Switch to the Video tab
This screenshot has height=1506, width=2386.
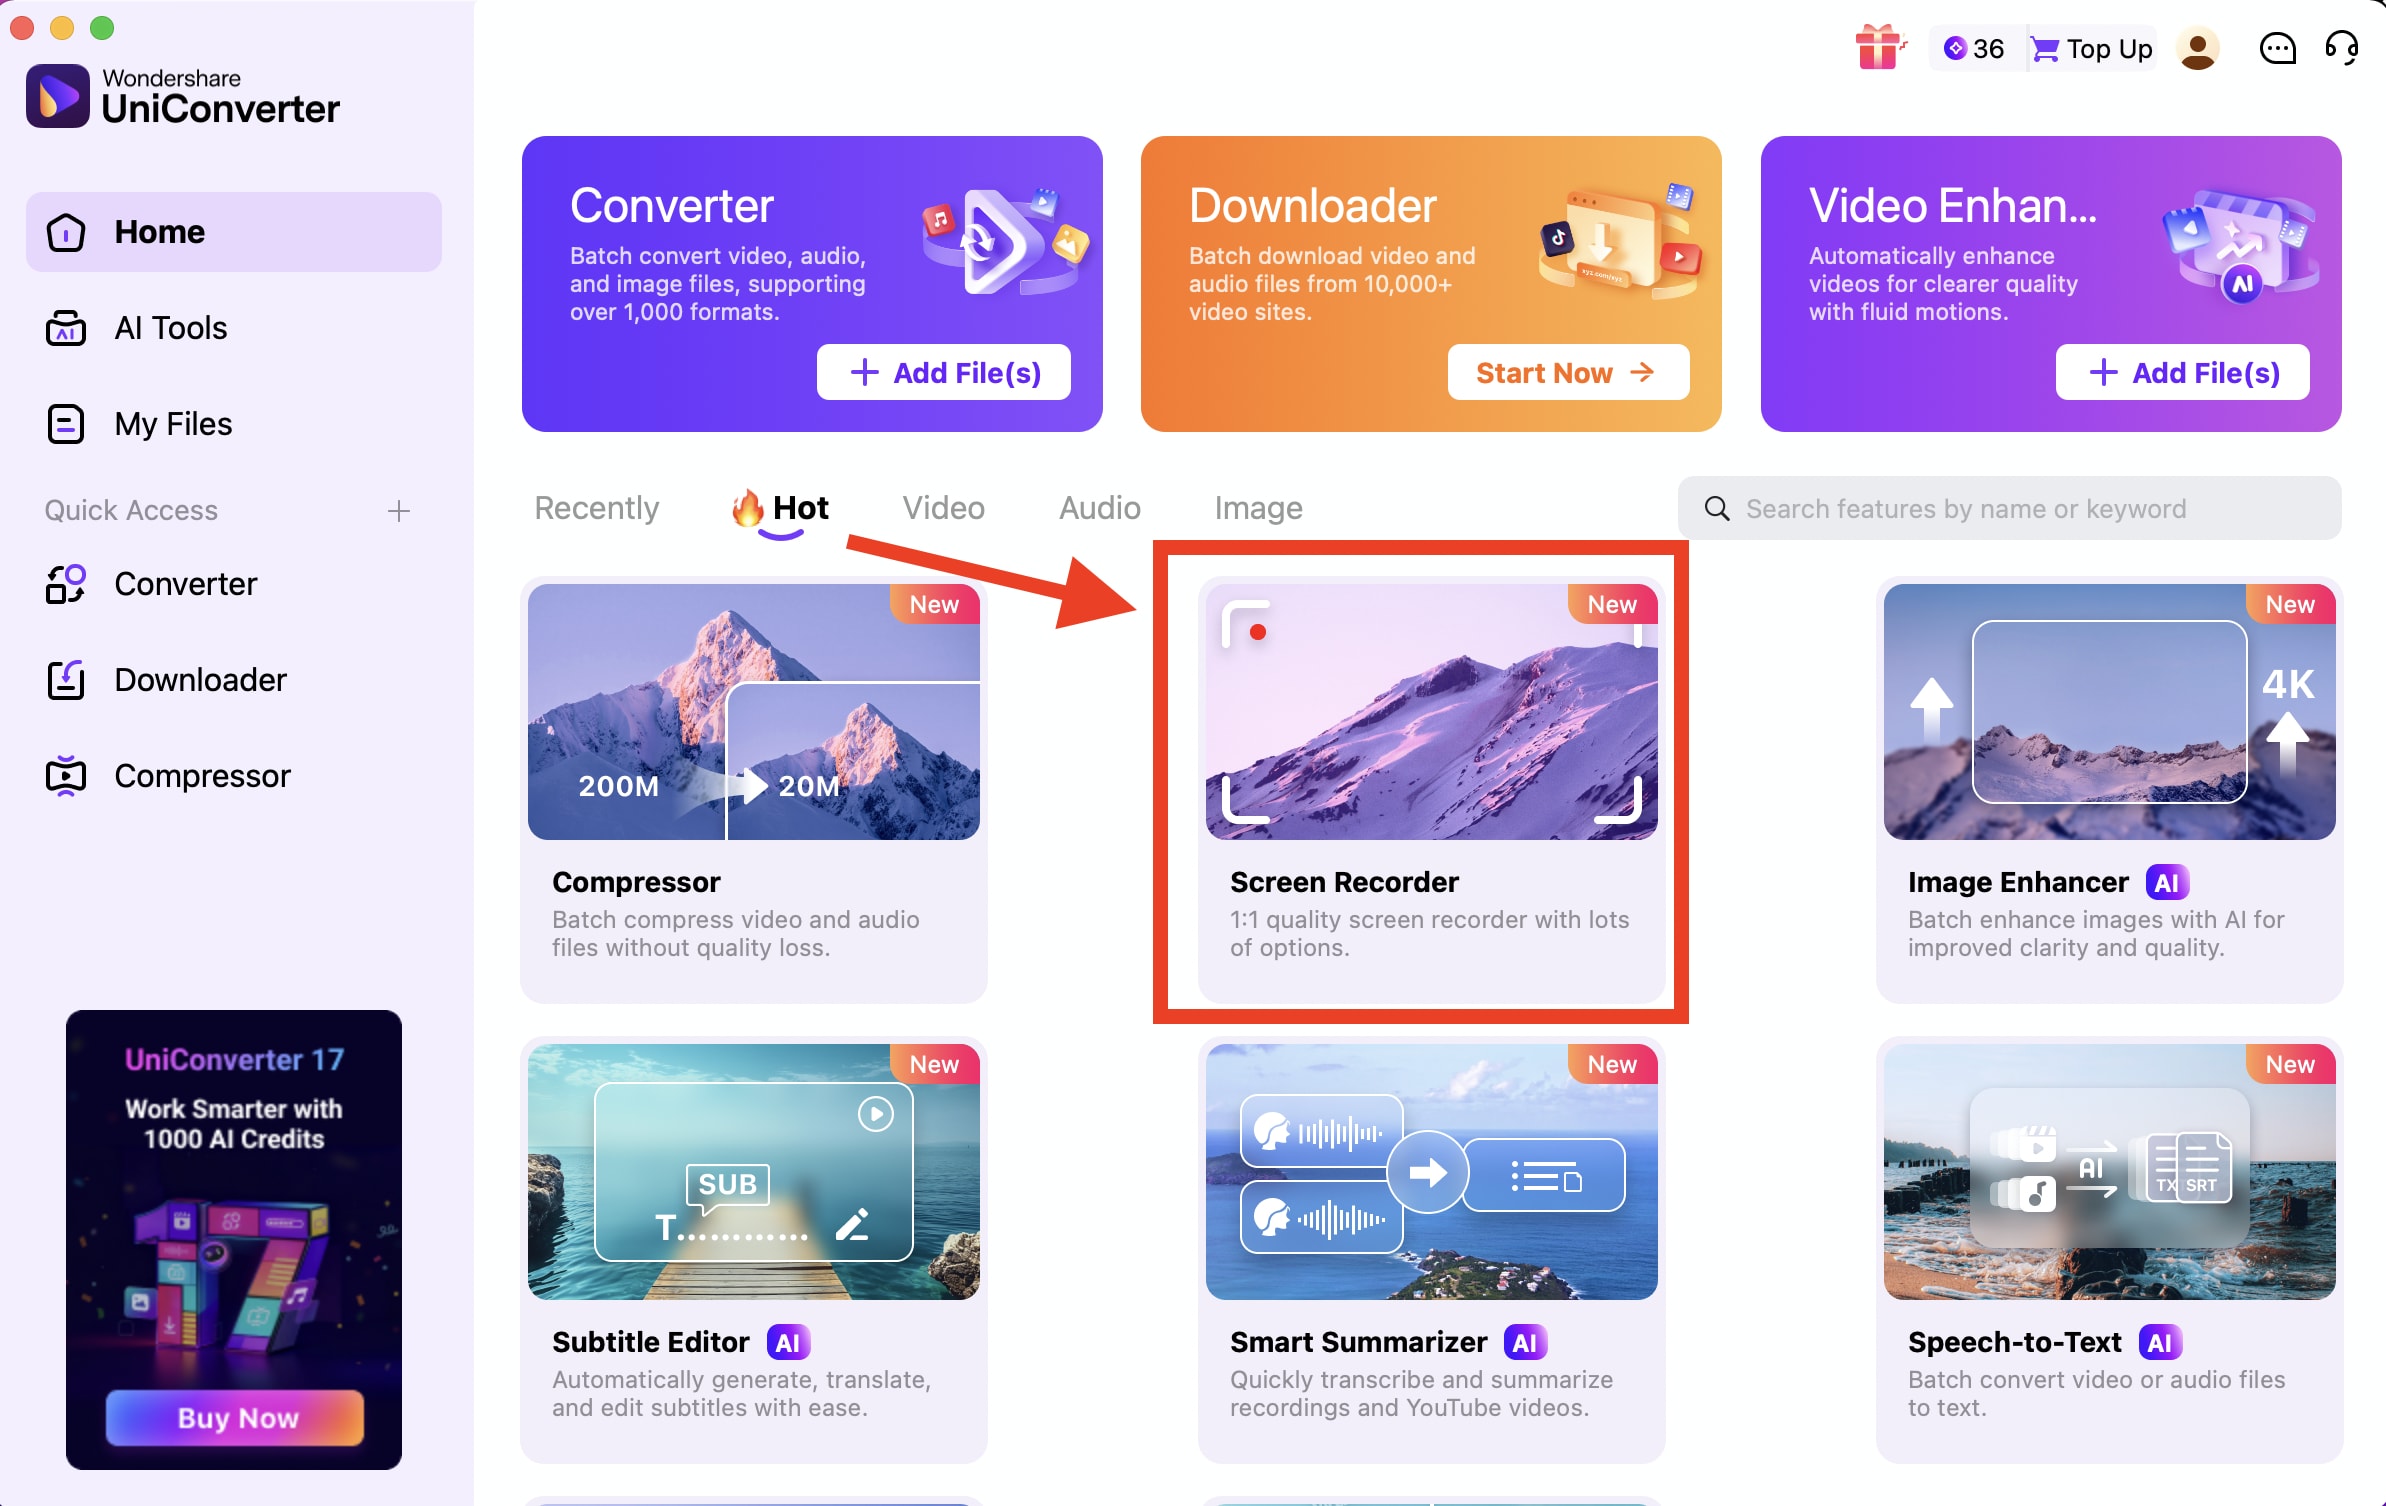pyautogui.click(x=943, y=508)
